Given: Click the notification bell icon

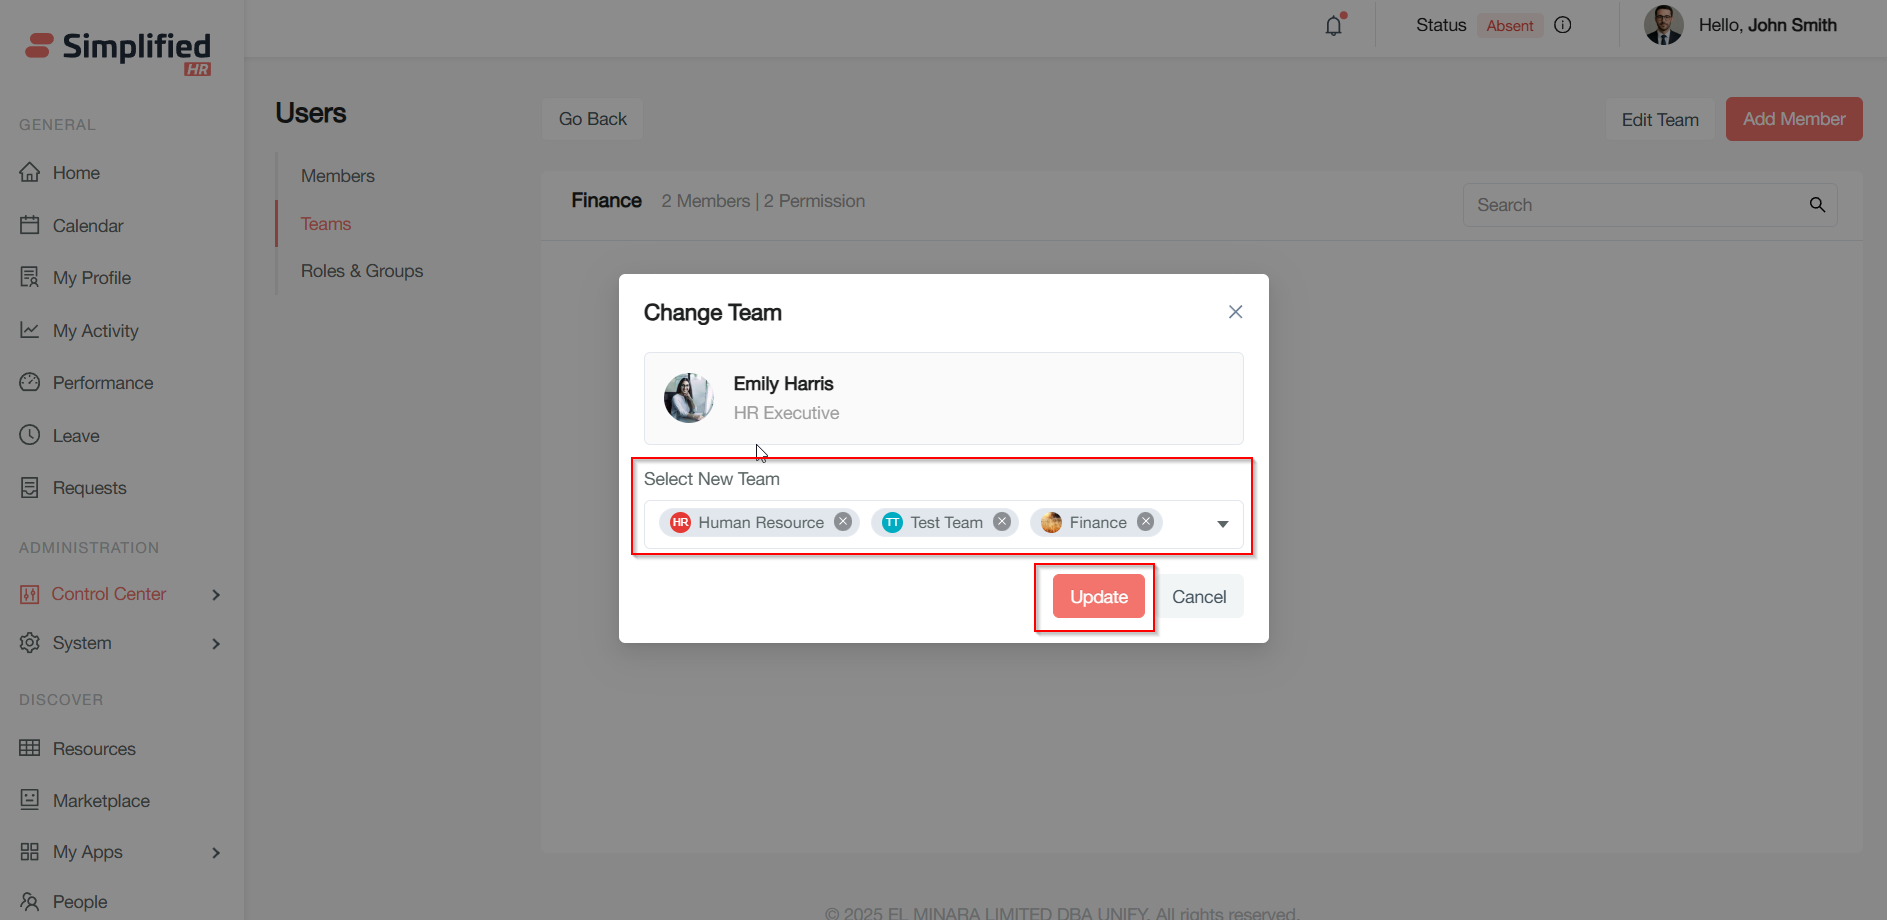Looking at the screenshot, I should point(1334,26).
